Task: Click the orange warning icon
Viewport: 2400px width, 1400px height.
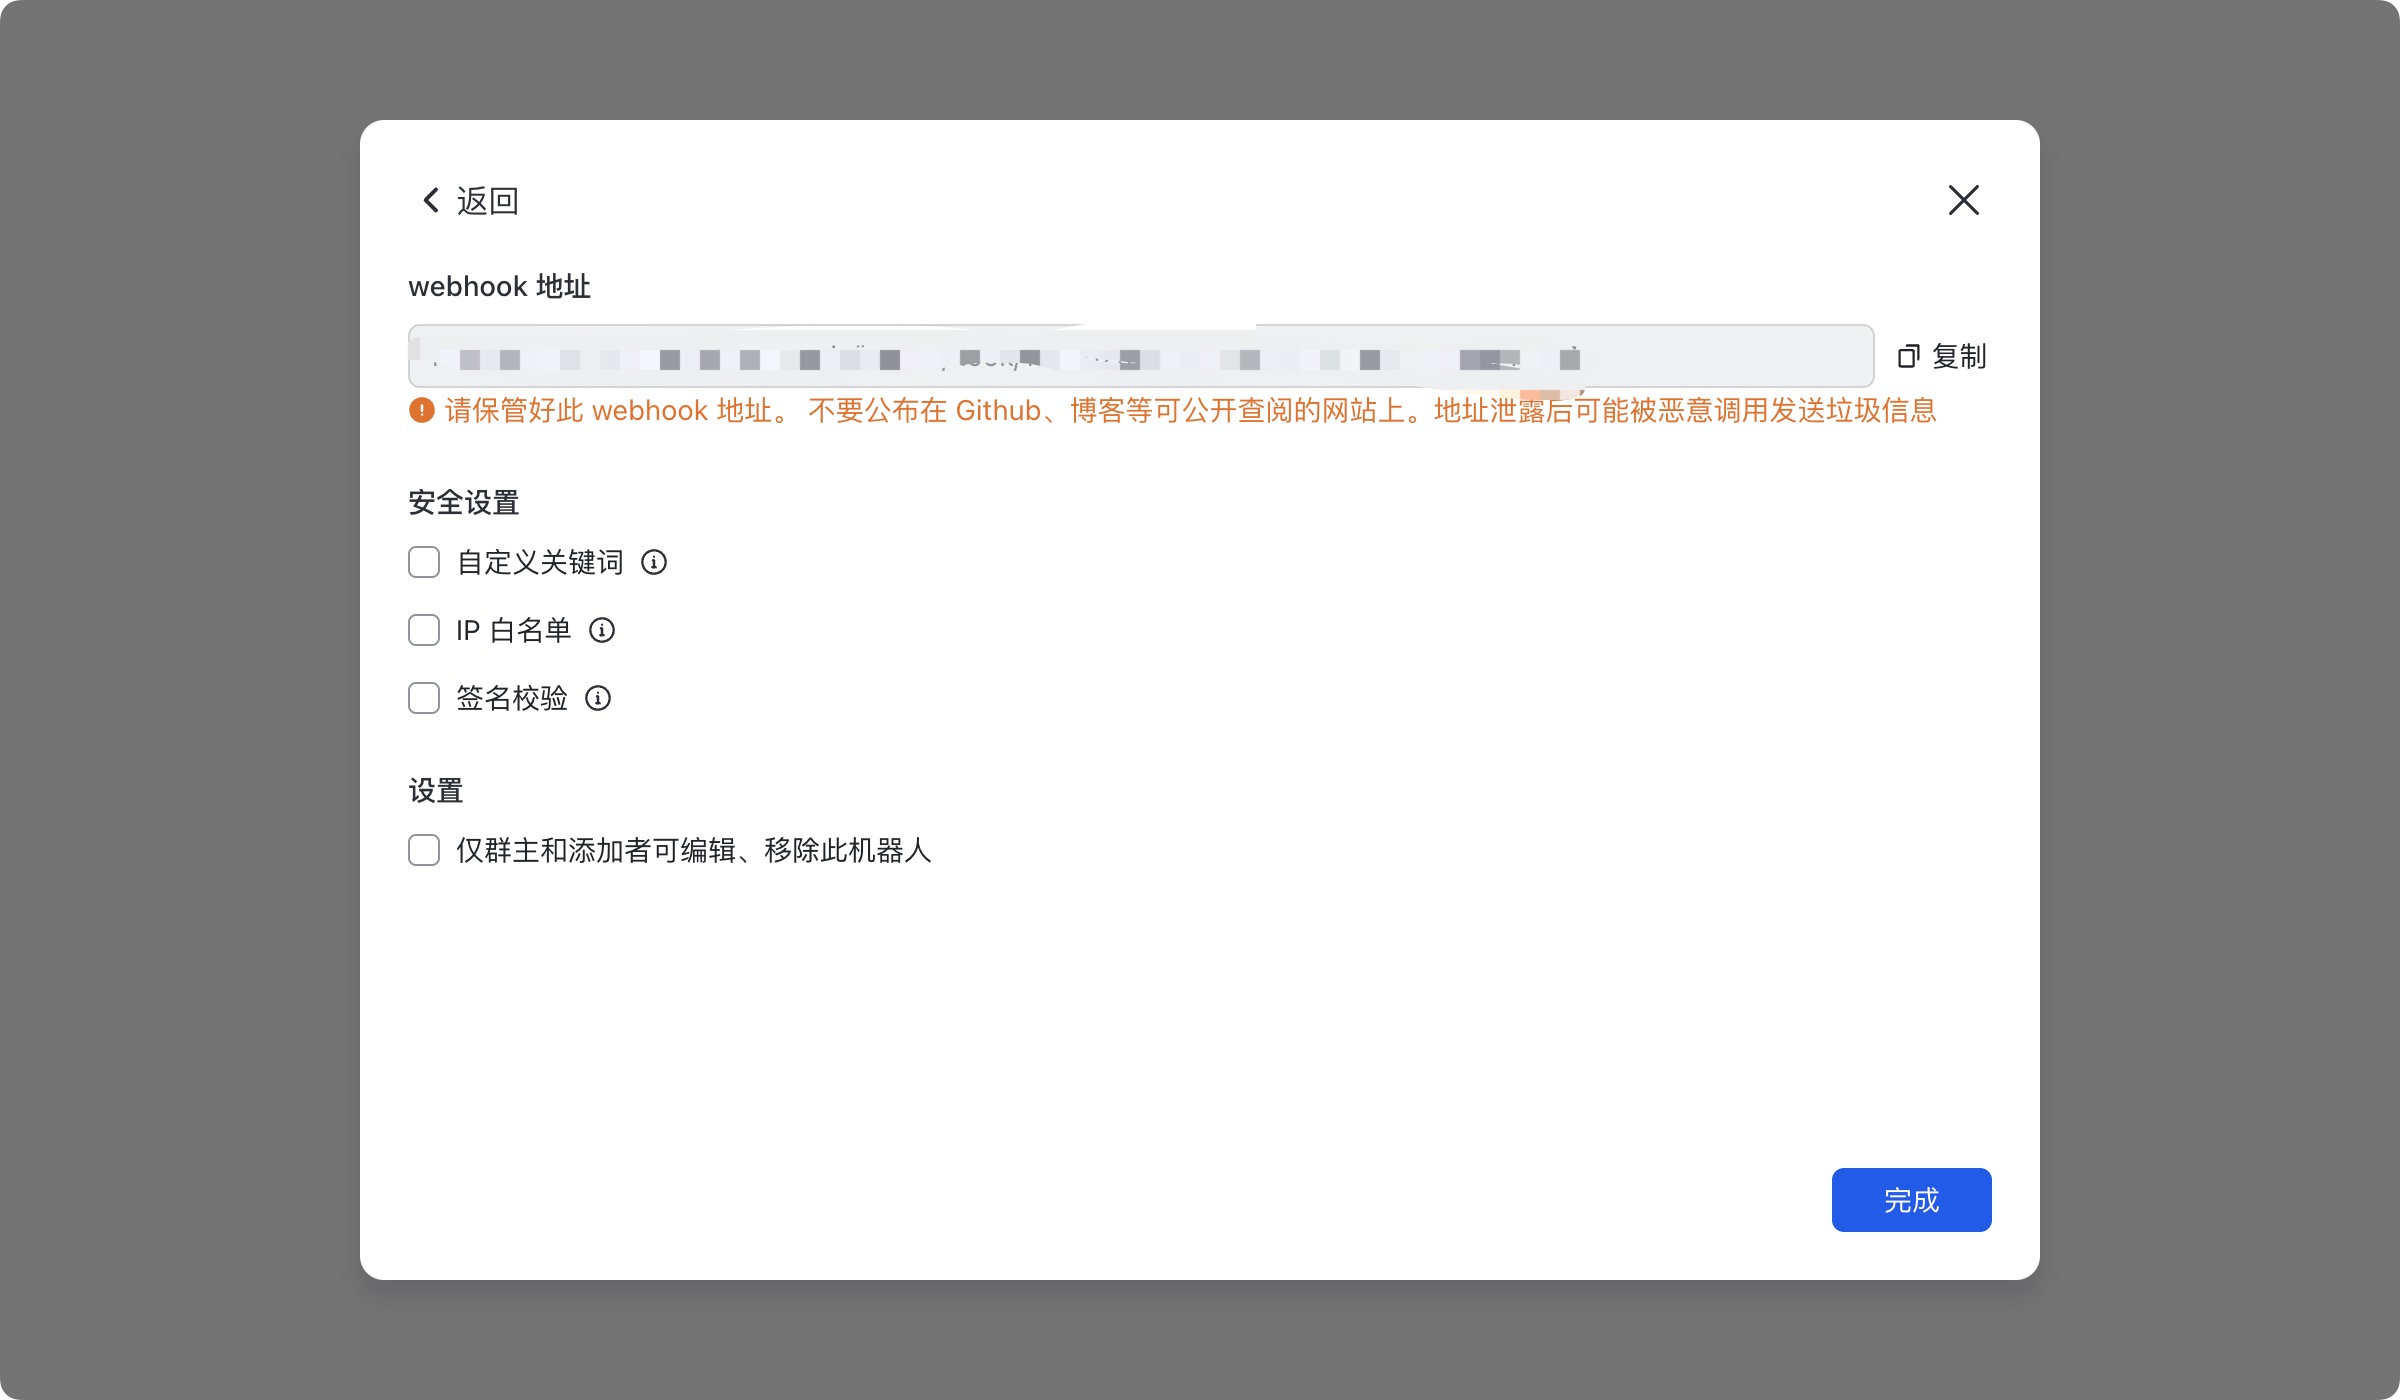Action: click(422, 410)
